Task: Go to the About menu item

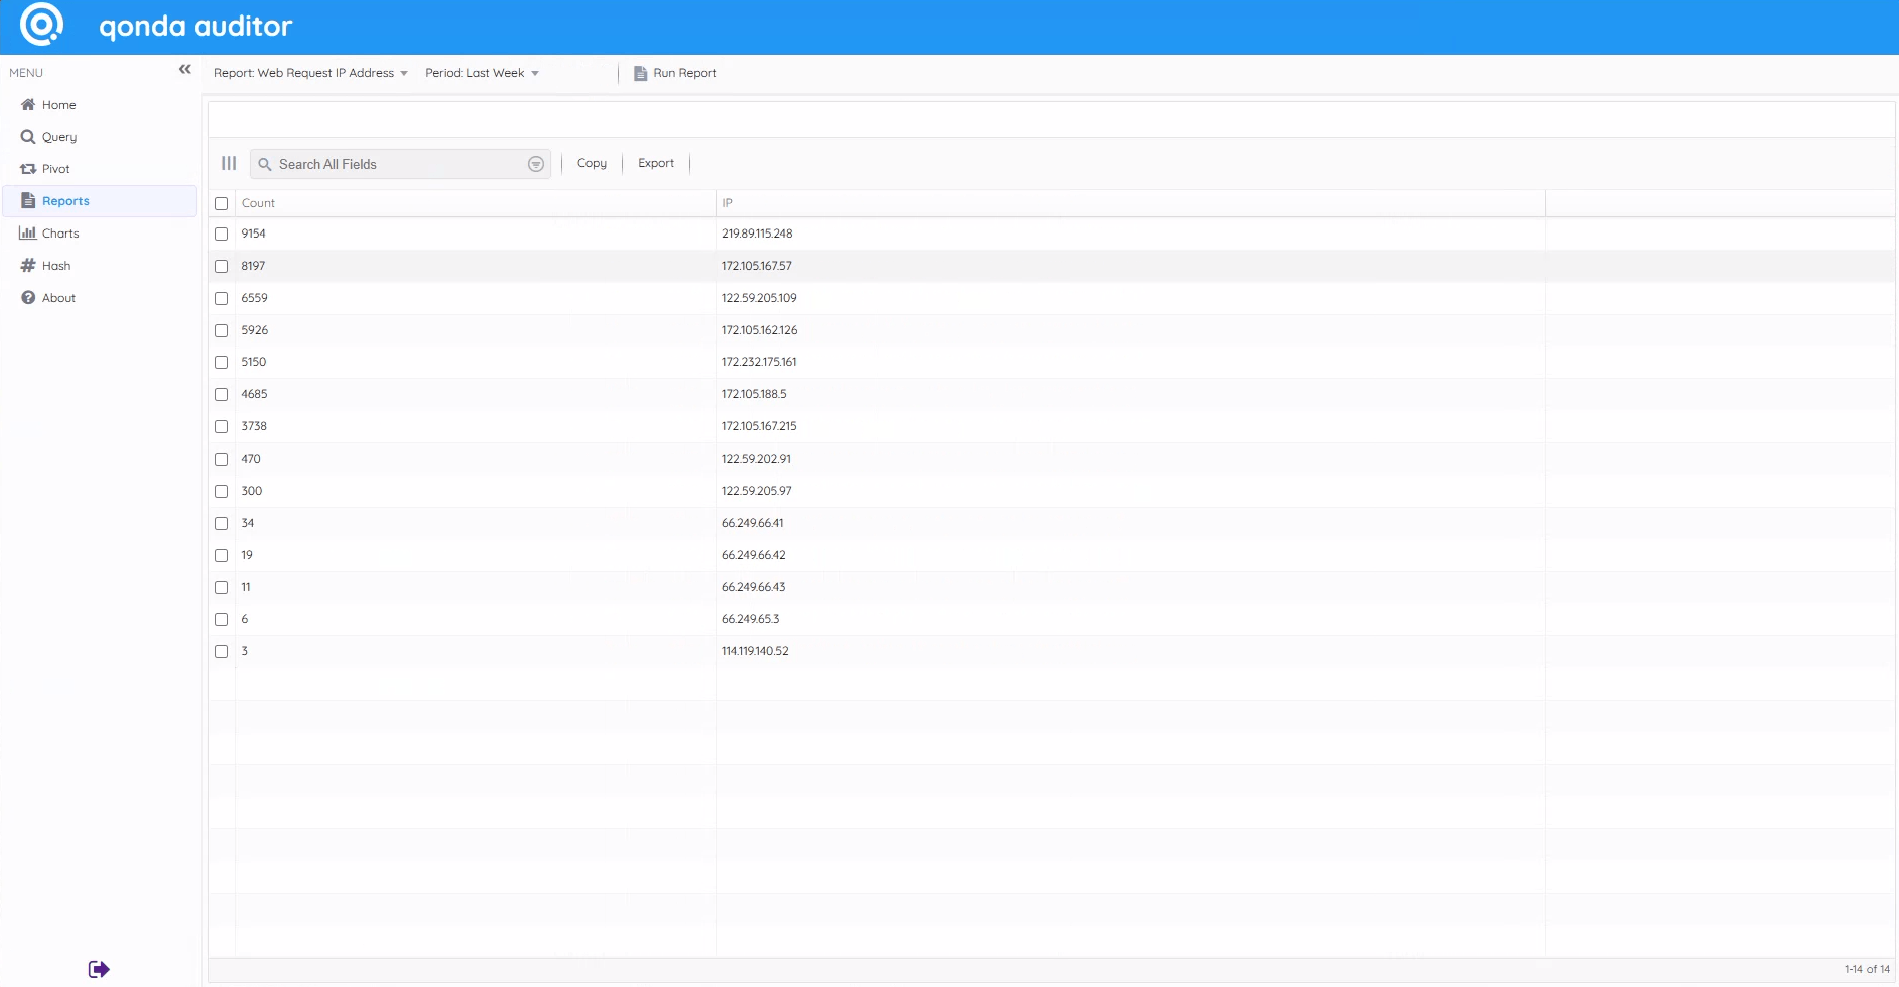Action: pyautogui.click(x=58, y=298)
